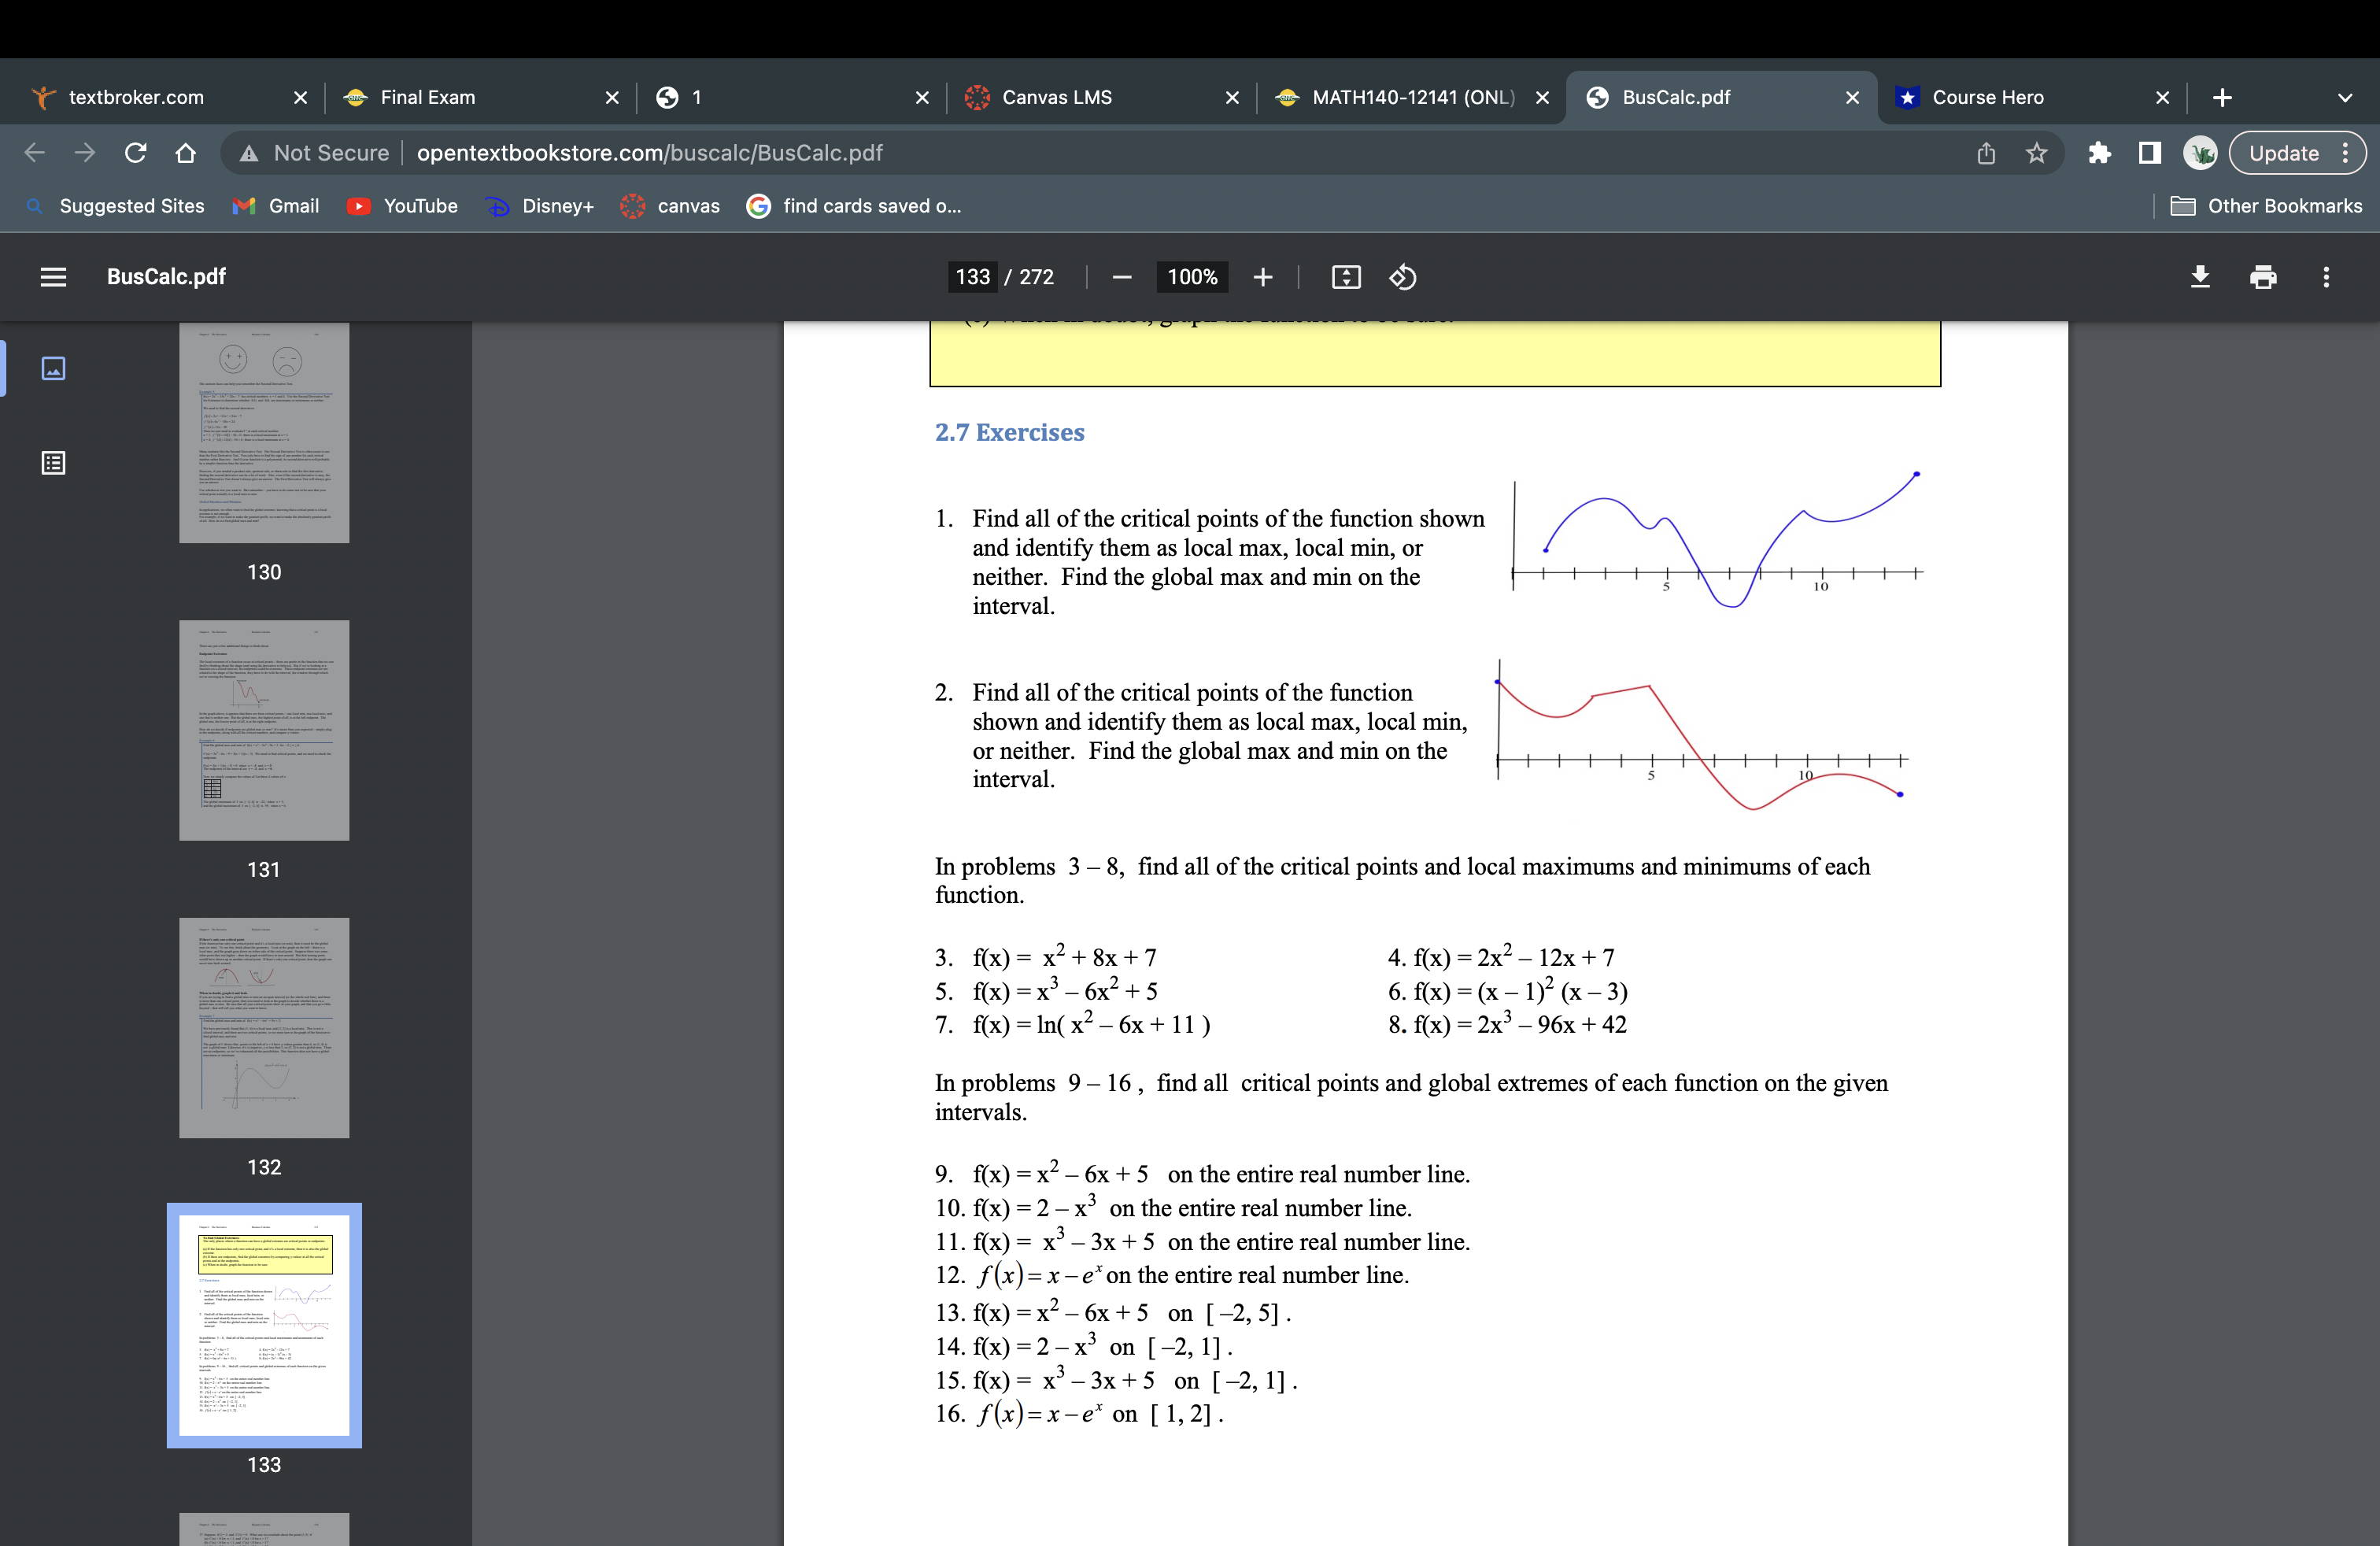The width and height of the screenshot is (2380, 1546).
Task: Zoom out of the PDF
Action: 1122,277
